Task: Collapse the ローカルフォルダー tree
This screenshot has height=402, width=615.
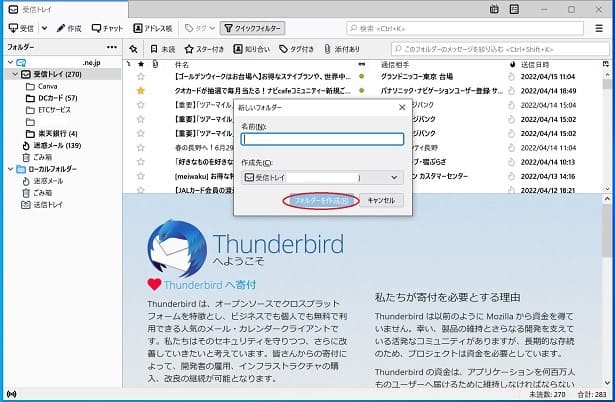Action: (11, 169)
